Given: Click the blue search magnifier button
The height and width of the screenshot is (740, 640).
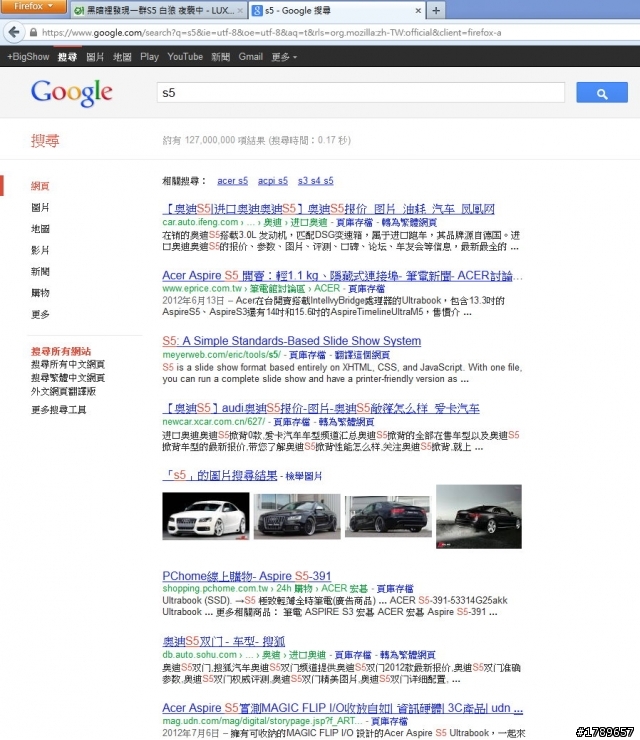Looking at the screenshot, I should click(602, 92).
